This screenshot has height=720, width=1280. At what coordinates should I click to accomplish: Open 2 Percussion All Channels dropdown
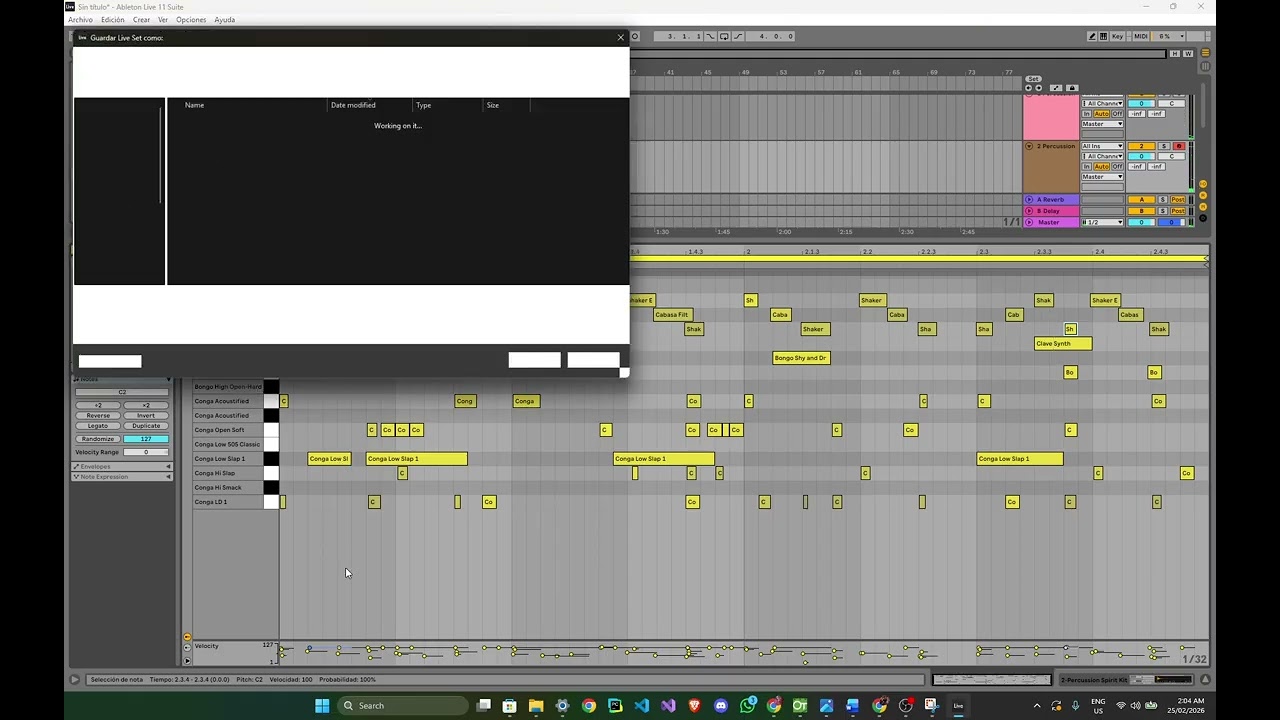[x=1102, y=156]
